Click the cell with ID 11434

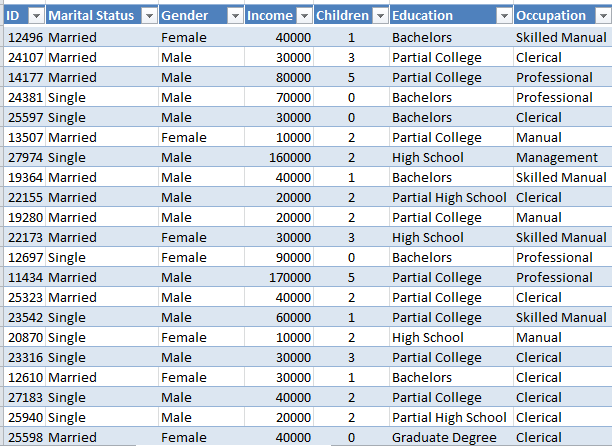[24, 277]
